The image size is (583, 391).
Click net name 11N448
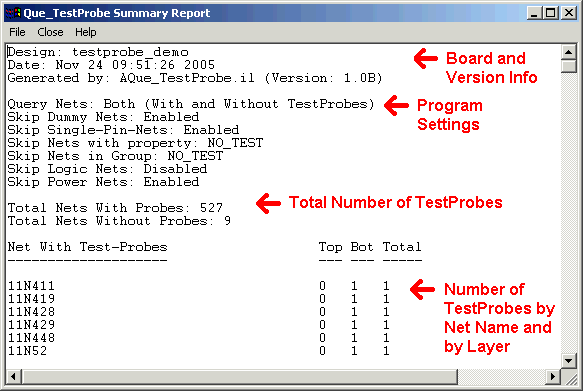[x=32, y=338]
